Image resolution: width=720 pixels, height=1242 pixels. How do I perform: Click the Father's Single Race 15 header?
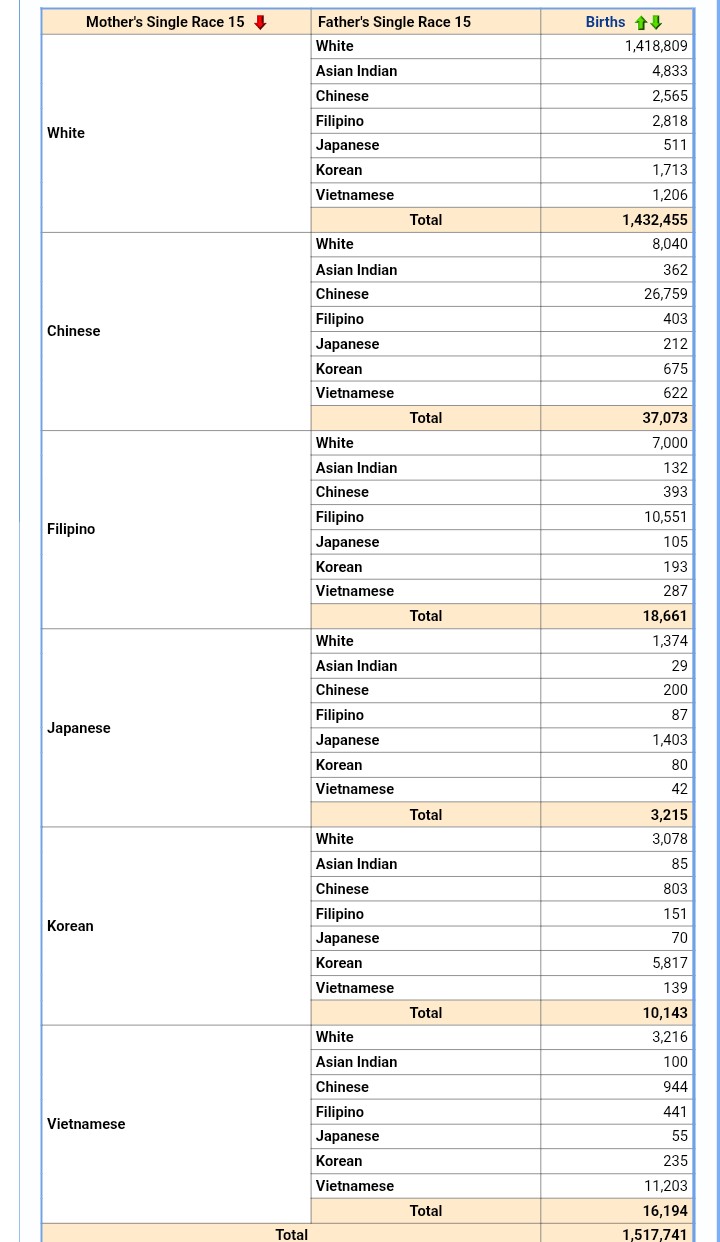pos(394,22)
